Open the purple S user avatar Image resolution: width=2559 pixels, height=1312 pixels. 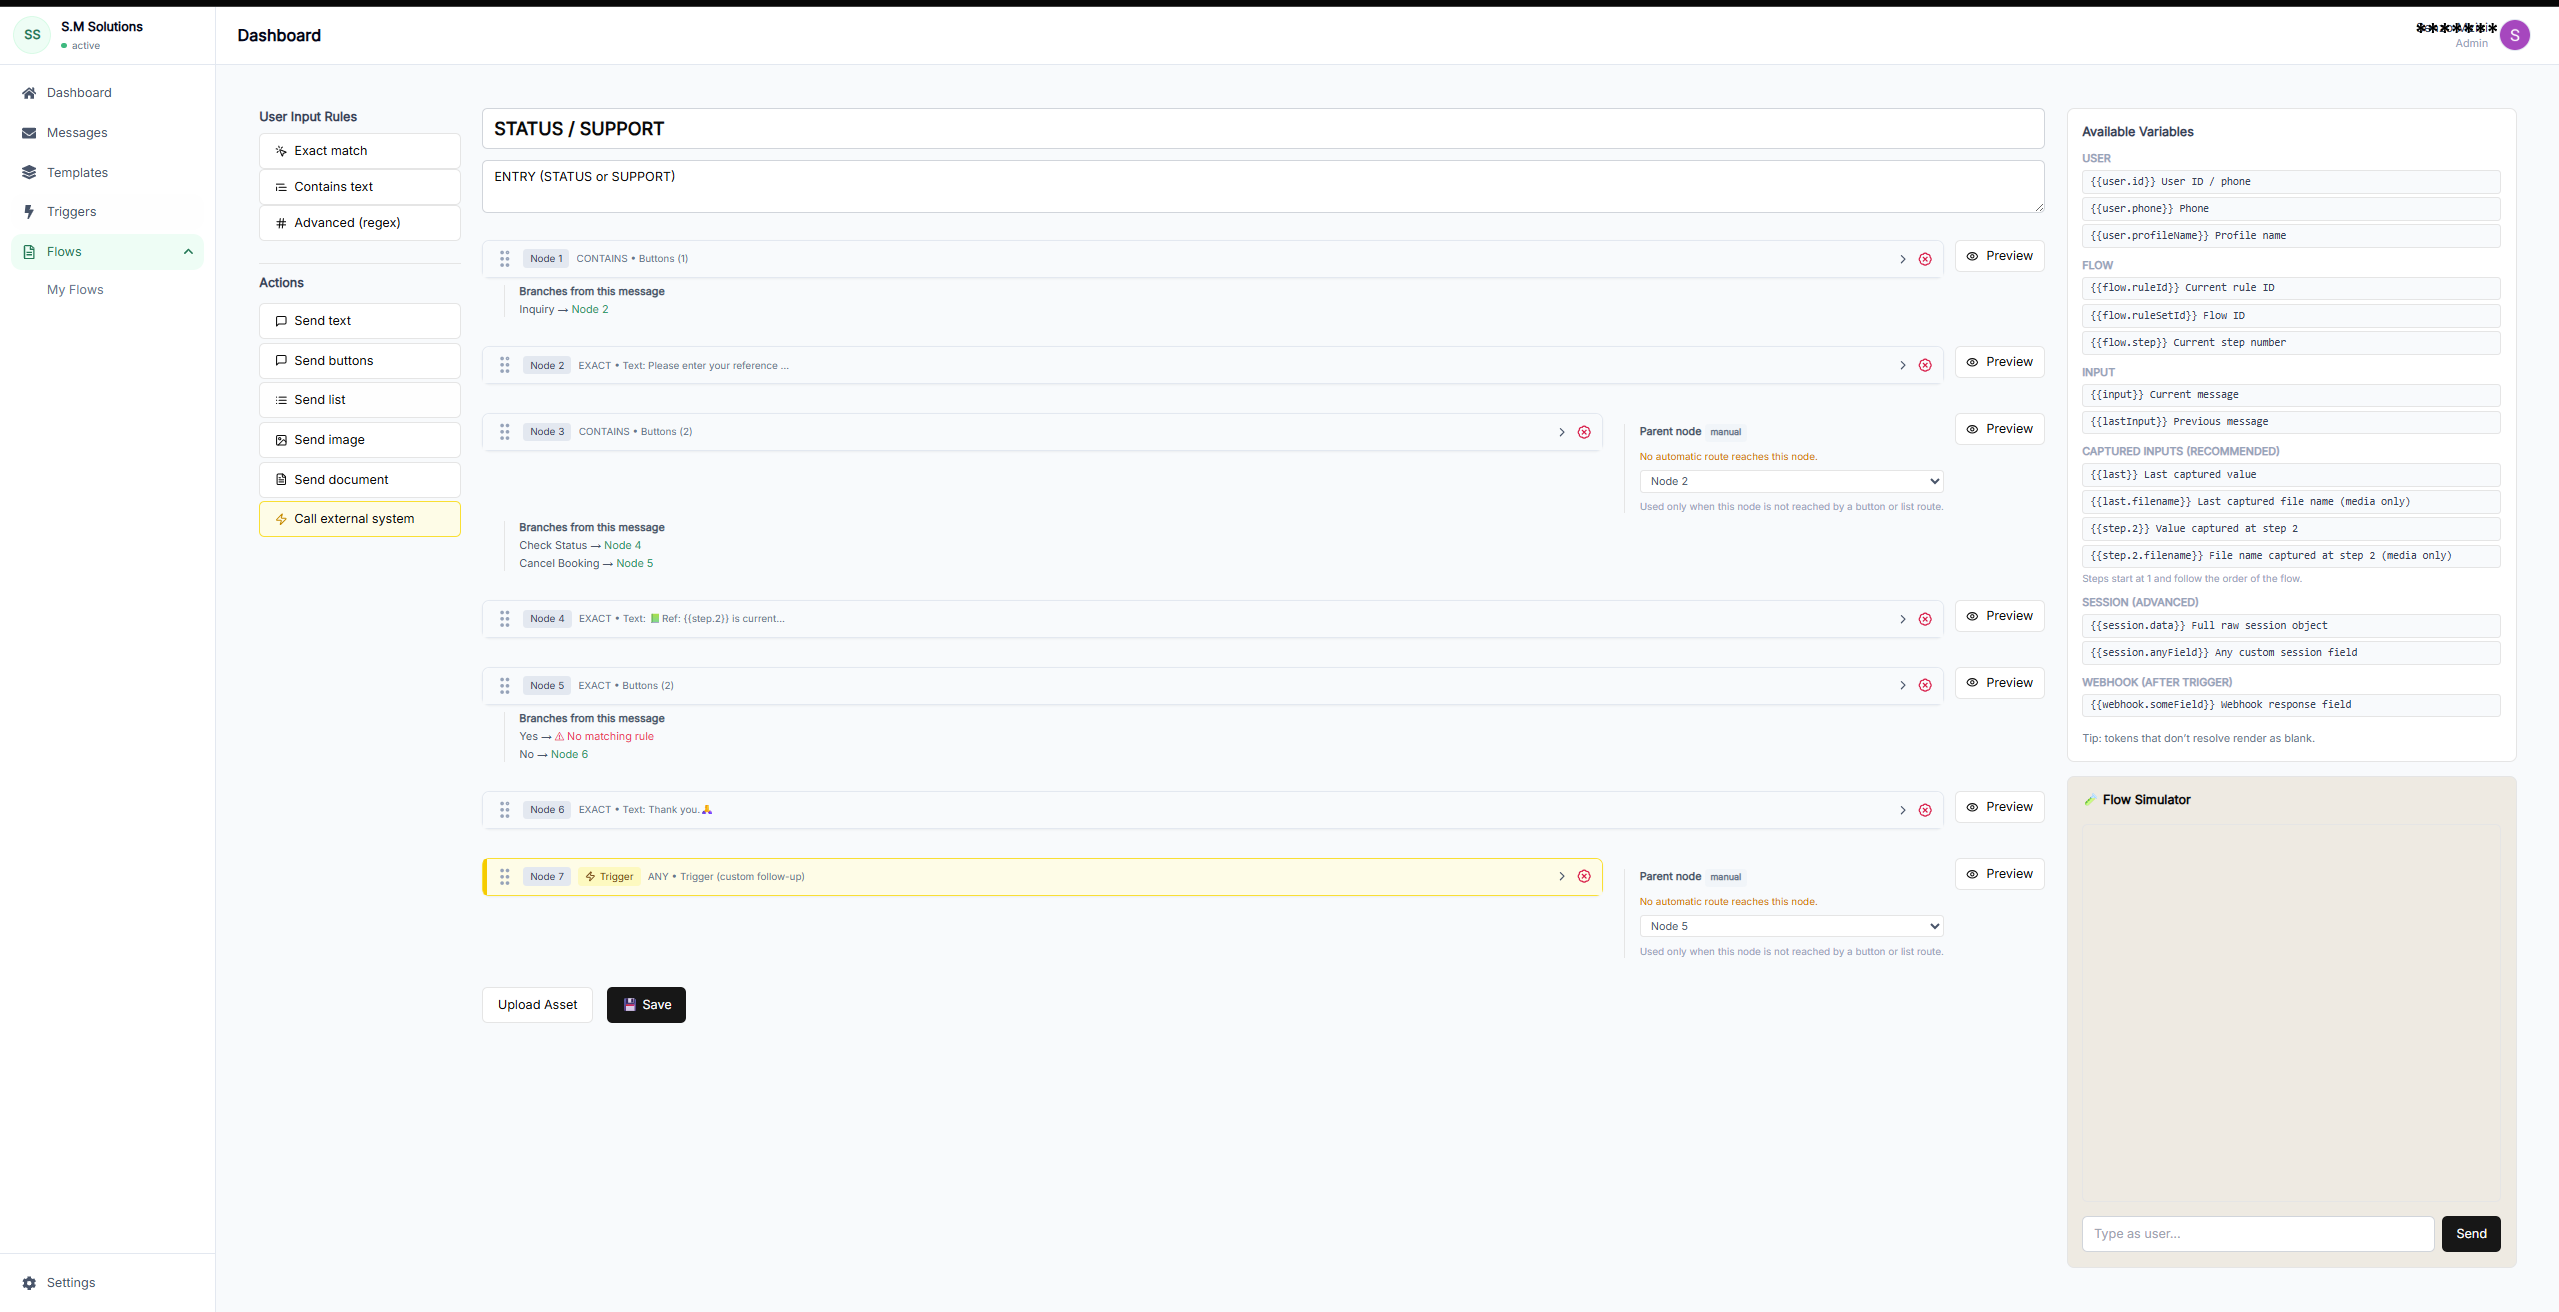(x=2514, y=35)
